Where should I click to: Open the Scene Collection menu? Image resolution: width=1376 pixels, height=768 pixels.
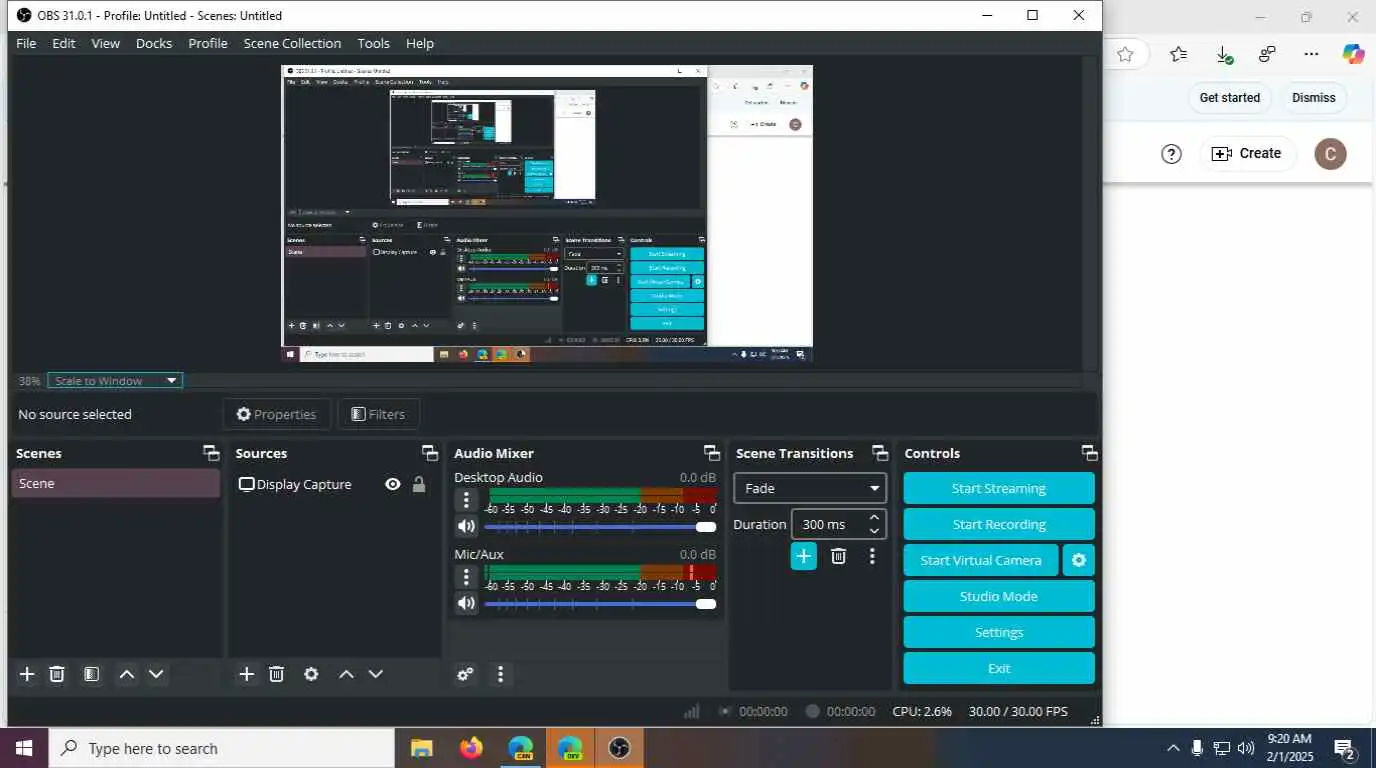292,43
